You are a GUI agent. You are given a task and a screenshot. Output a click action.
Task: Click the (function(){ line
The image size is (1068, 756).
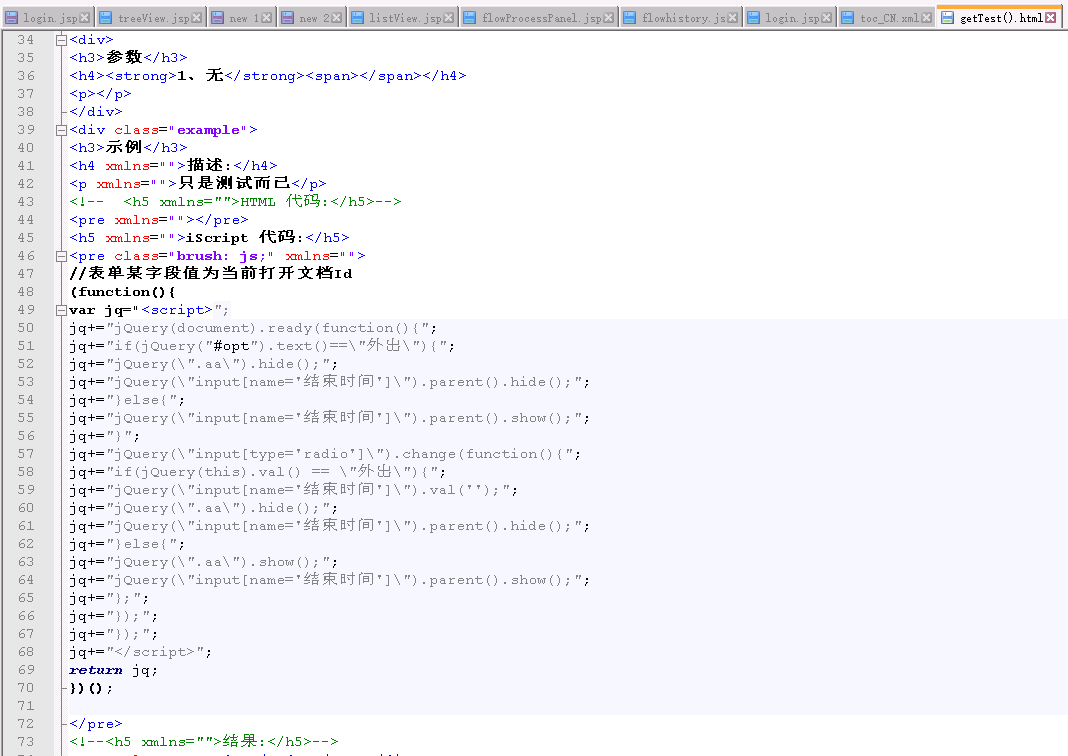point(123,292)
